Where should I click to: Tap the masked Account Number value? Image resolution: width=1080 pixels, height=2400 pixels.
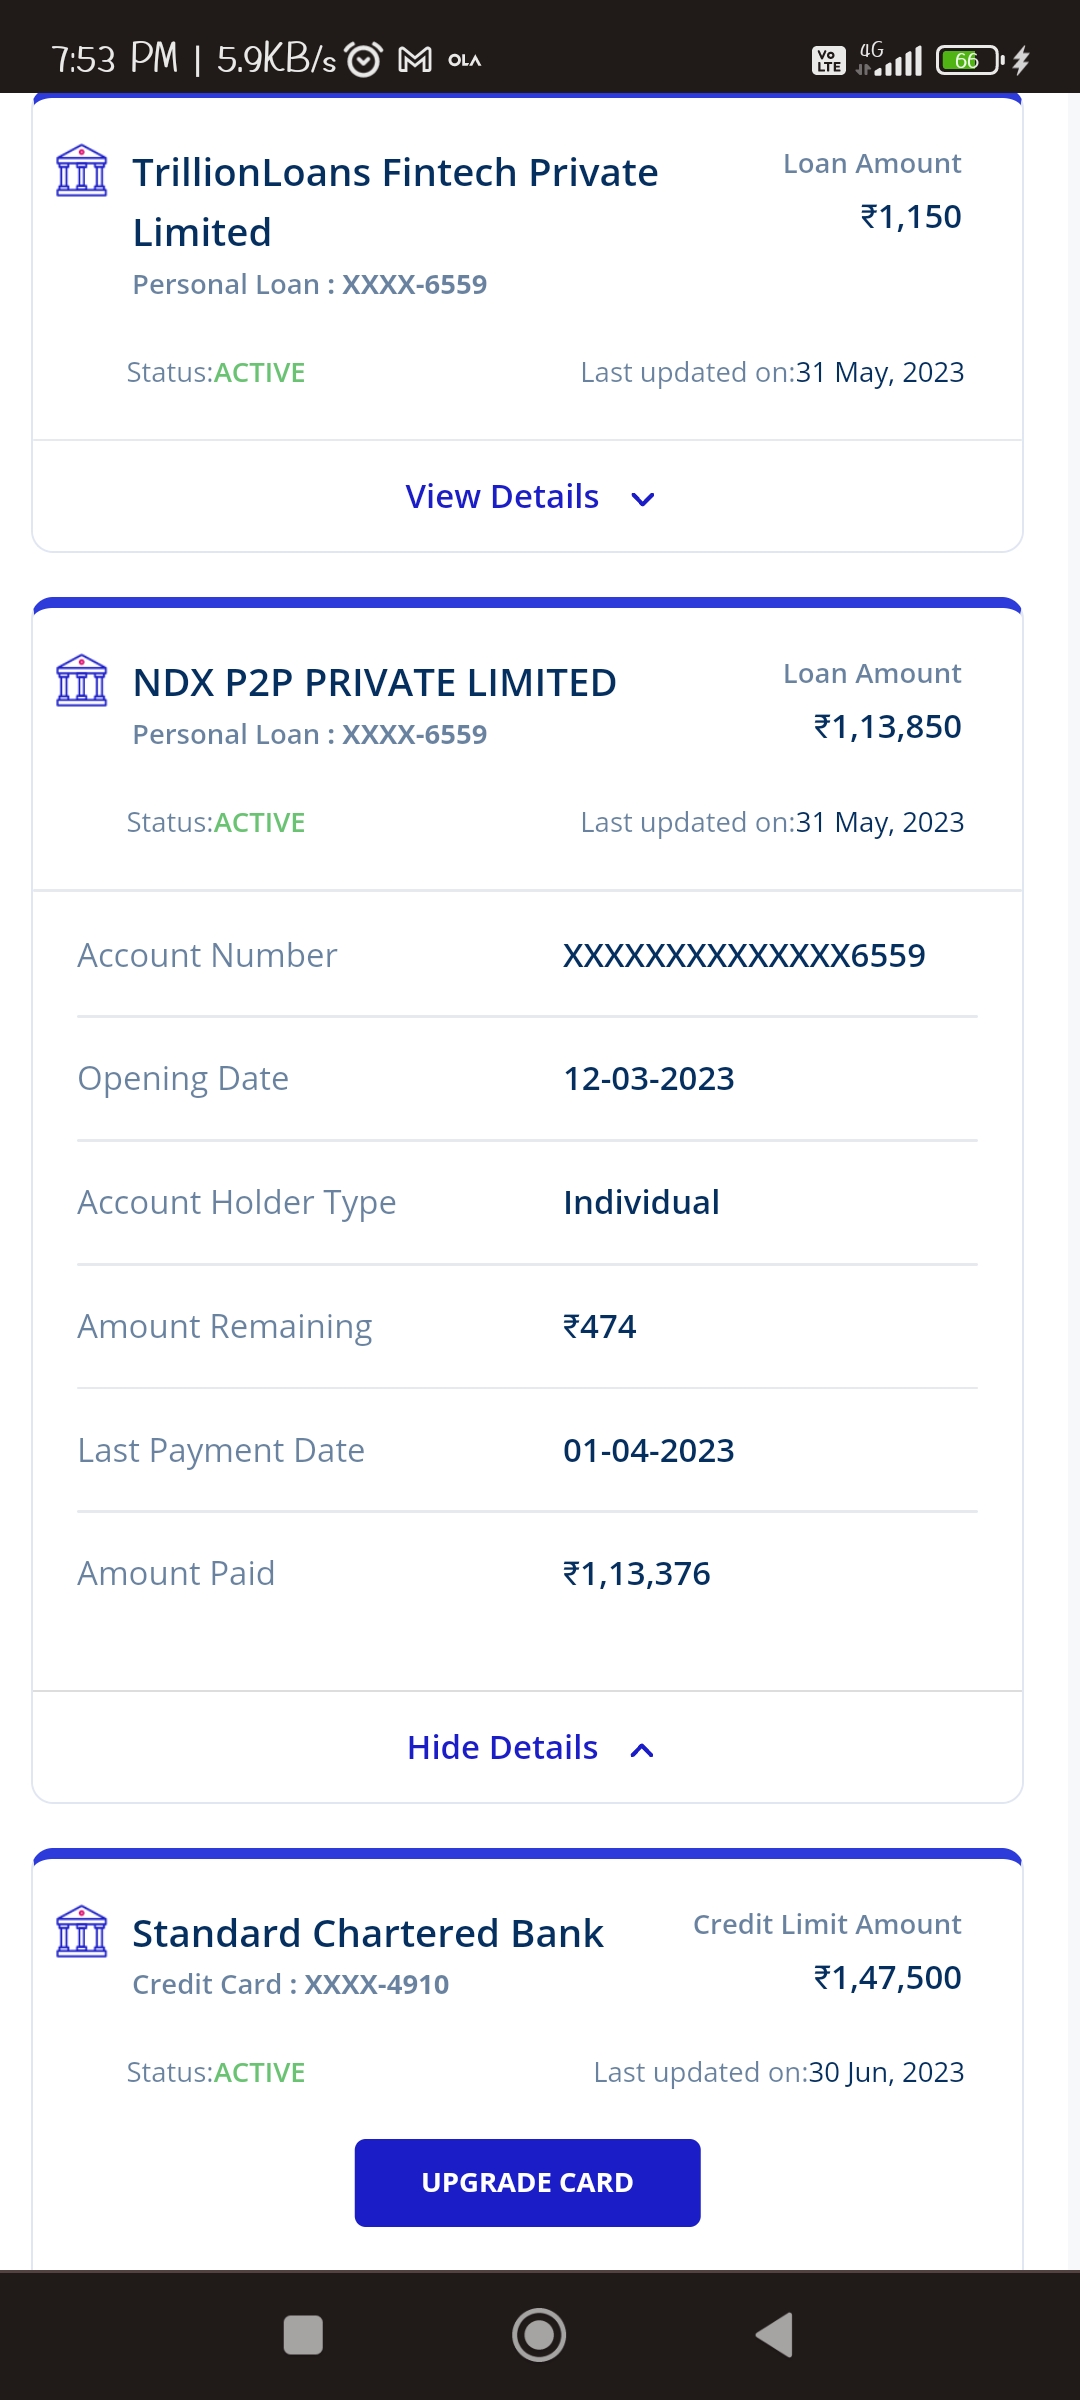click(744, 956)
